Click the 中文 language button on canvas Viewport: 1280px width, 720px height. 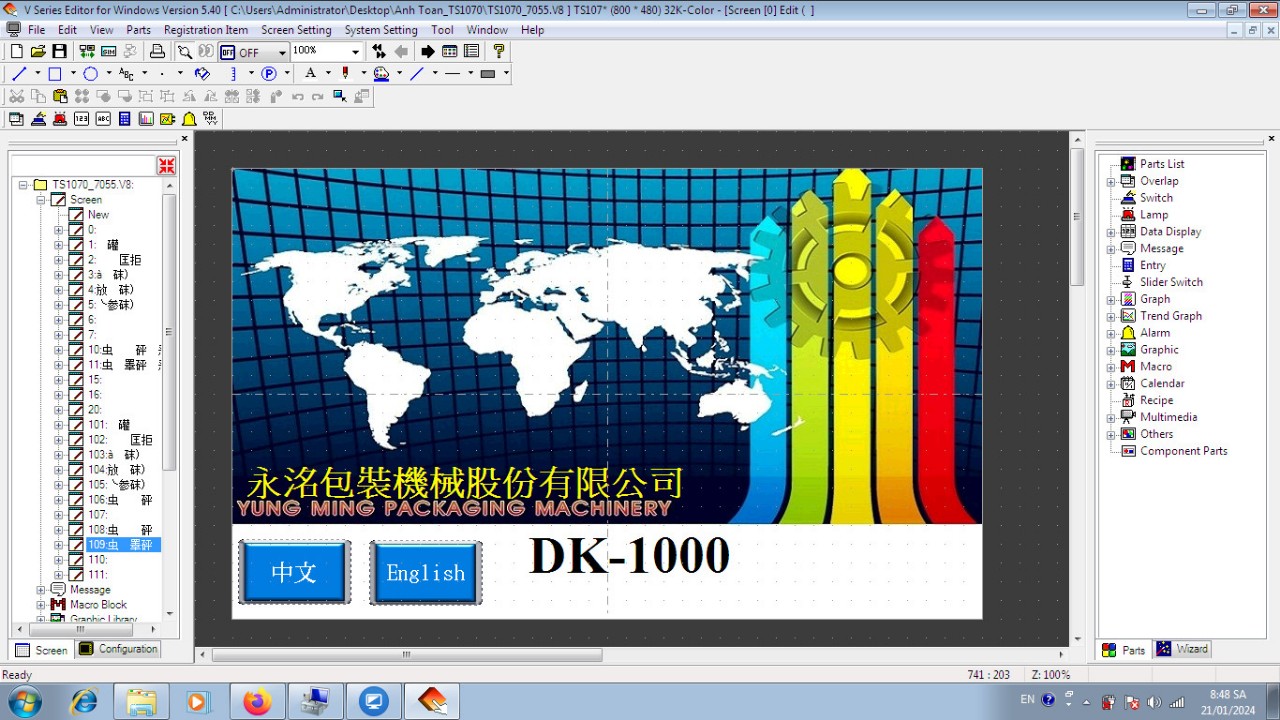coord(294,572)
